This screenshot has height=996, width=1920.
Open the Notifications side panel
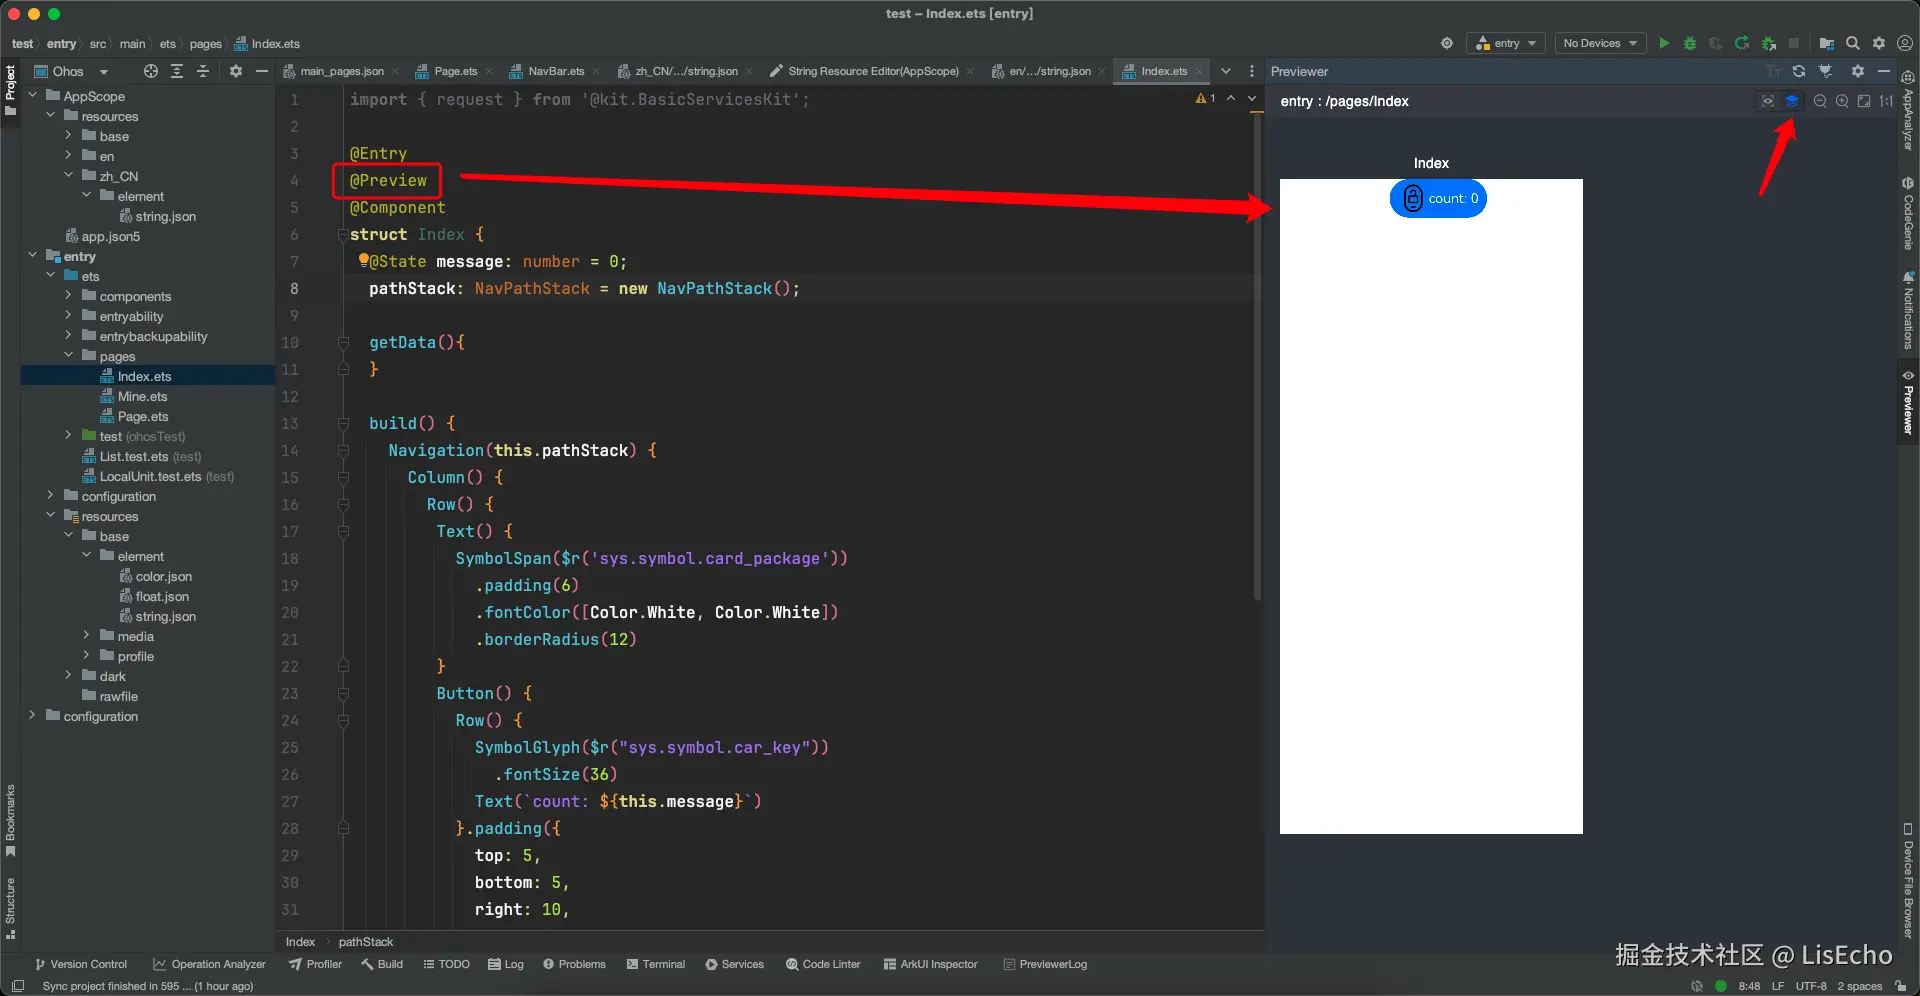tap(1908, 310)
